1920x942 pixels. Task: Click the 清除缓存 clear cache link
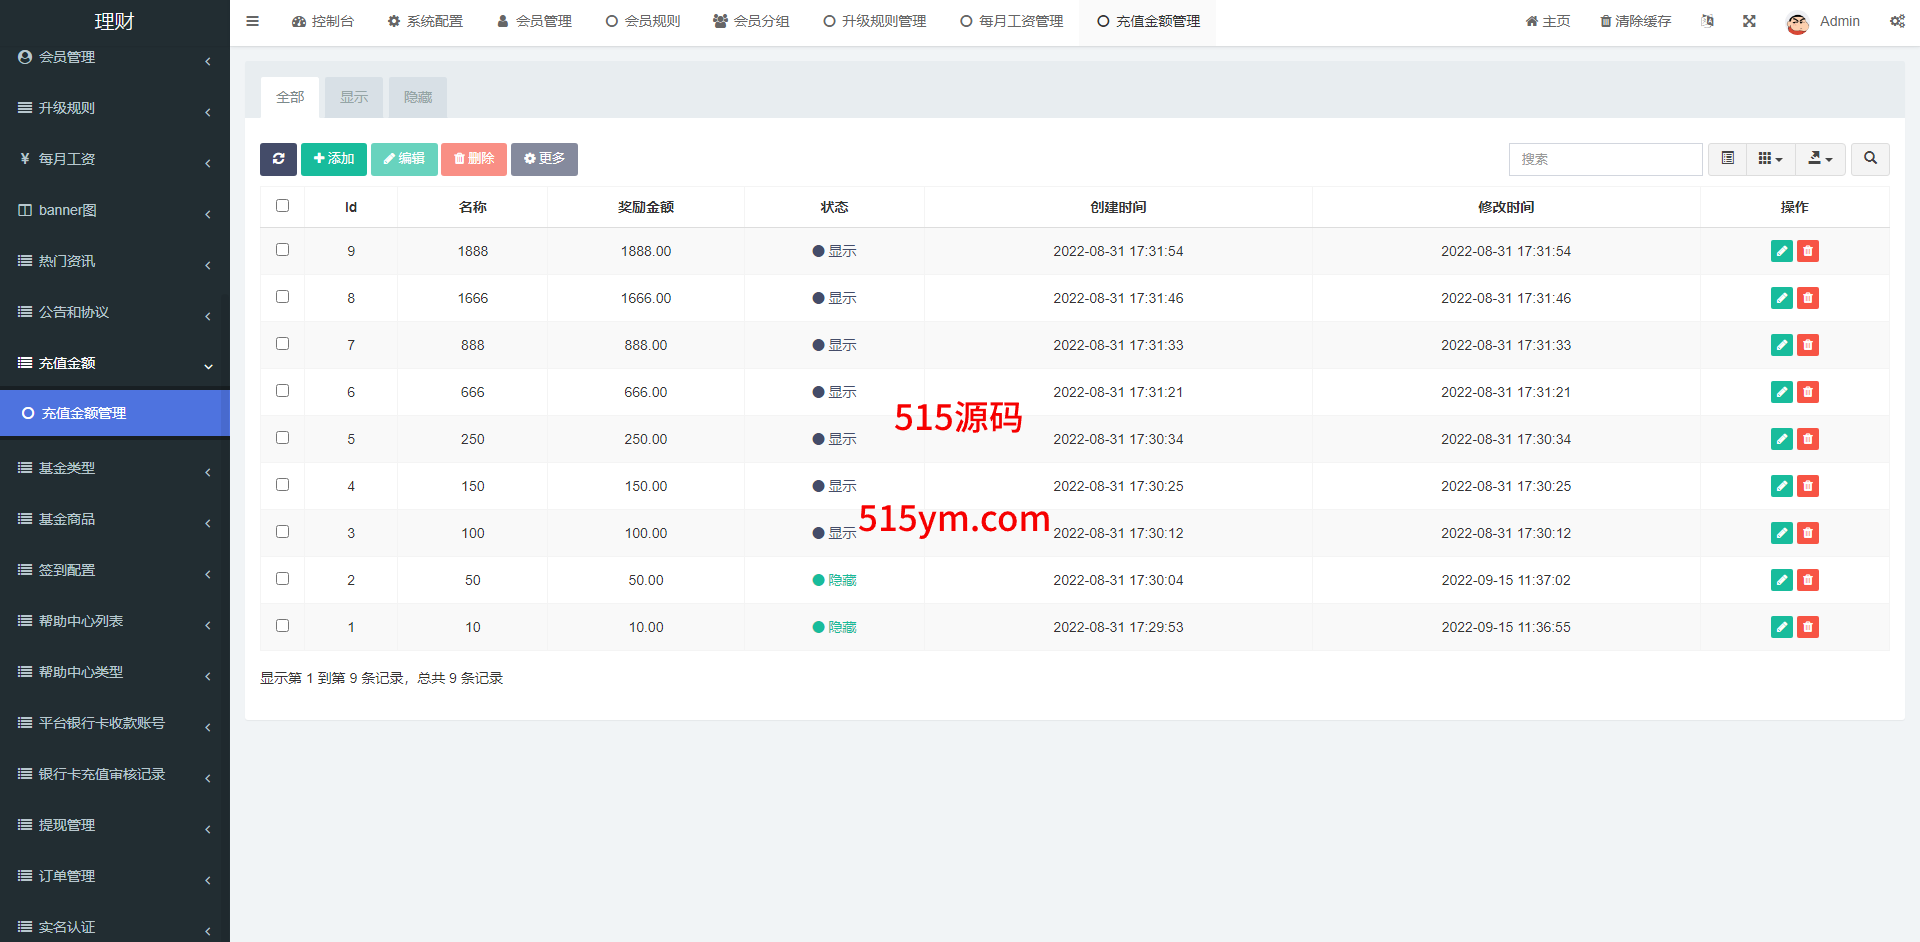[x=1635, y=21]
